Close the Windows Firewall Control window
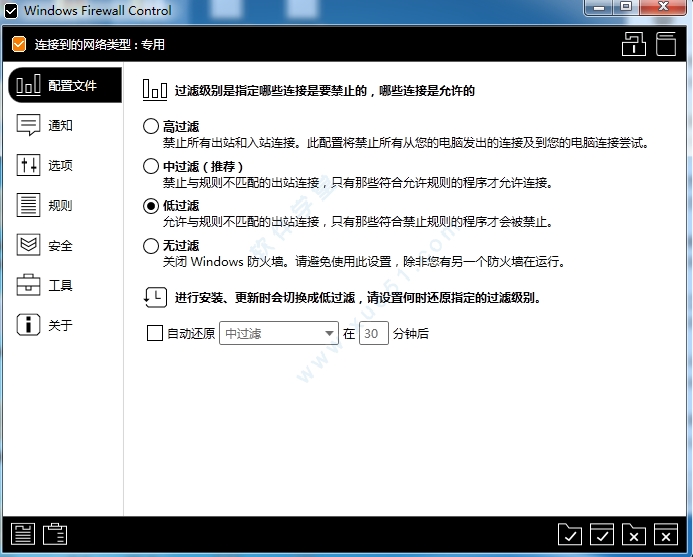The width and height of the screenshot is (693, 557). point(663,8)
